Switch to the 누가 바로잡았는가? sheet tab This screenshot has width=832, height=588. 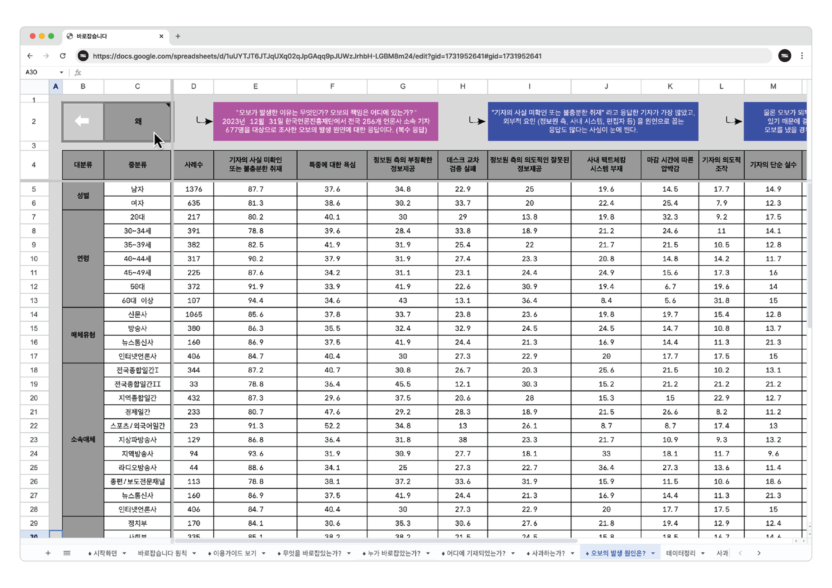(389, 552)
